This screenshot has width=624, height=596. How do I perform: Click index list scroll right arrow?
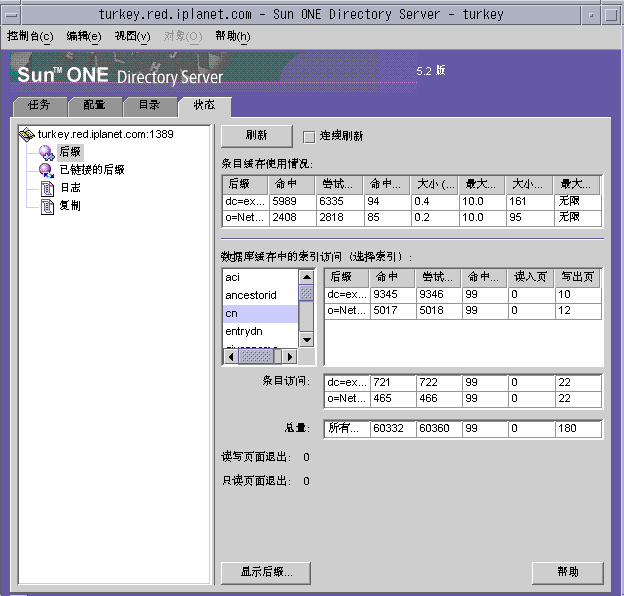(290, 357)
